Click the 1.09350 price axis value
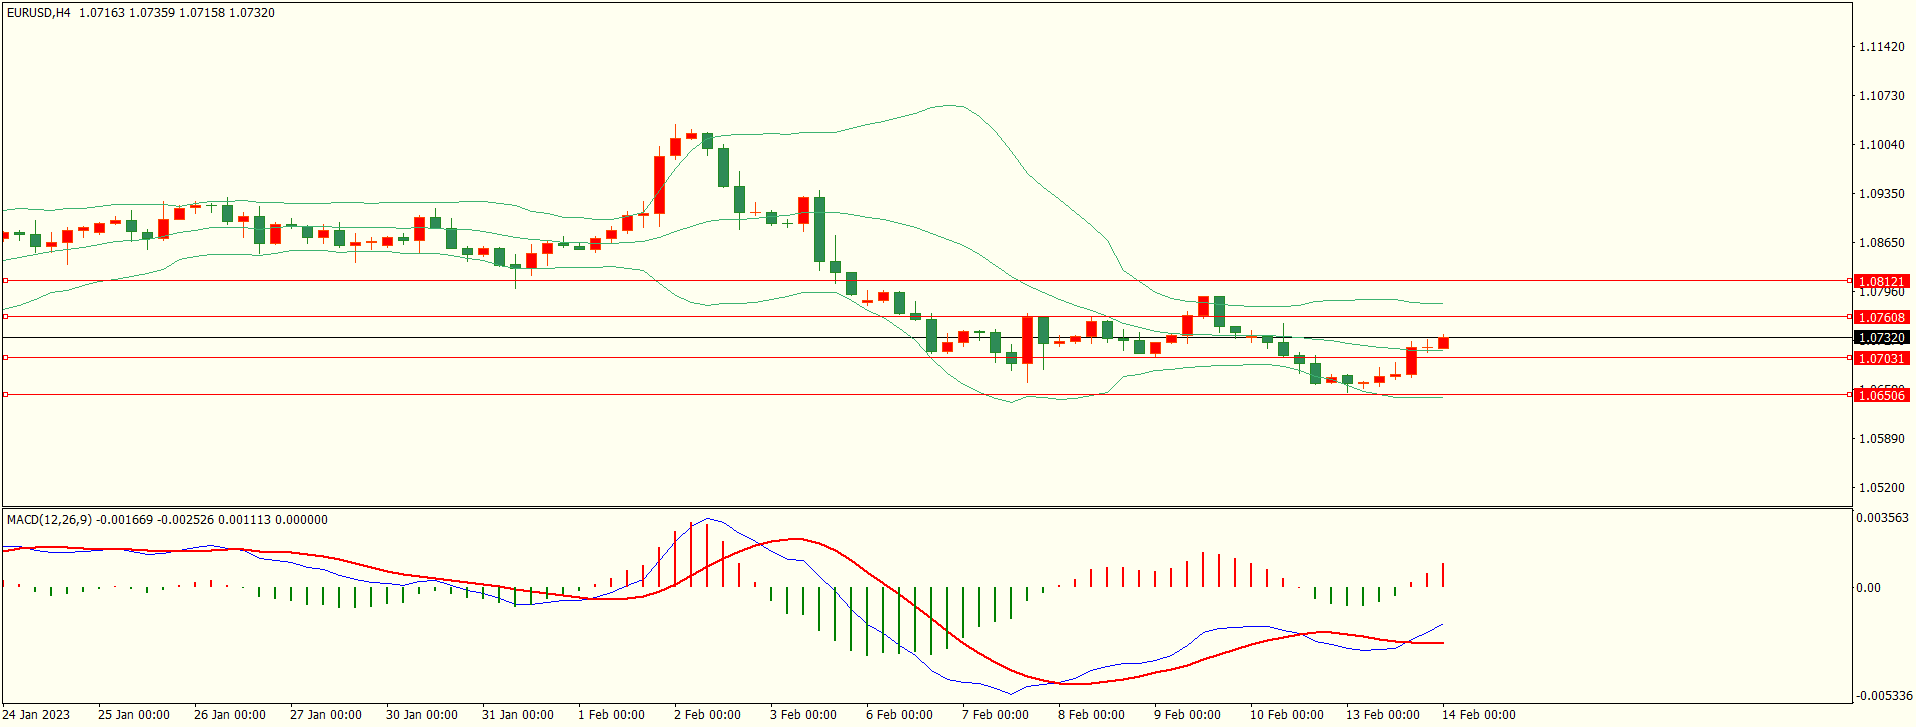Viewport: 1916px width, 727px height. pos(1881,194)
